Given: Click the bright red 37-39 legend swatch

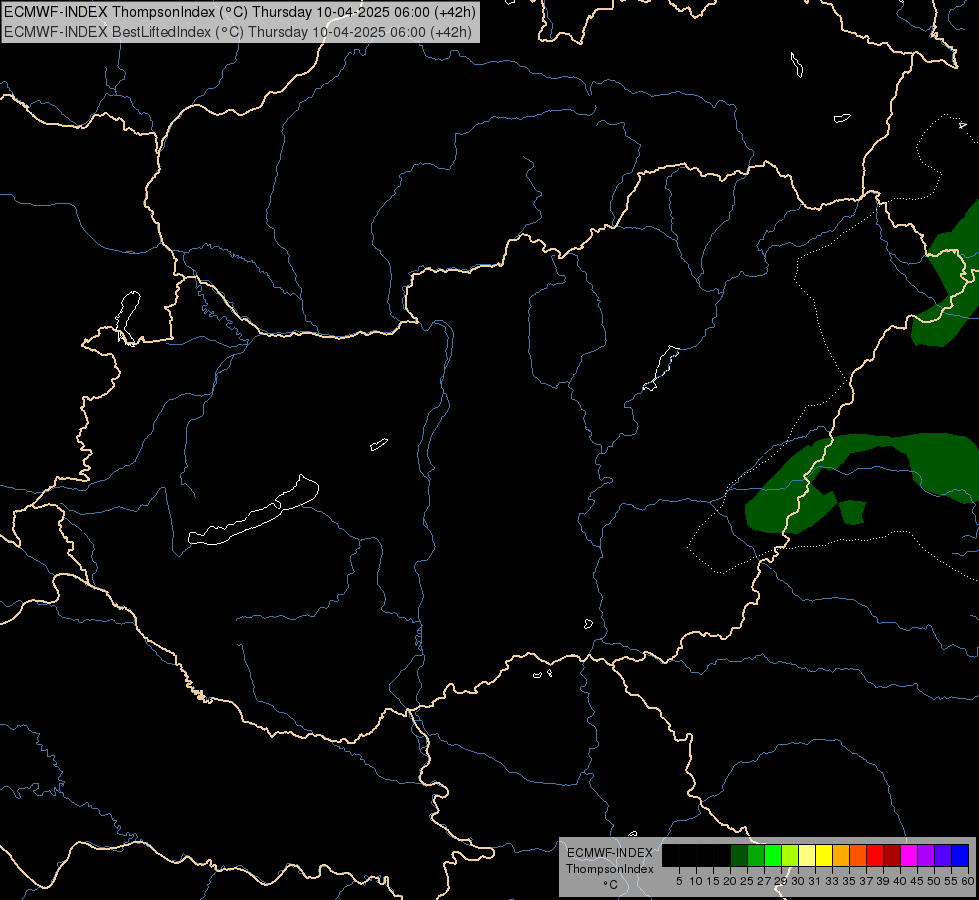Looking at the screenshot, I should pos(875,855).
